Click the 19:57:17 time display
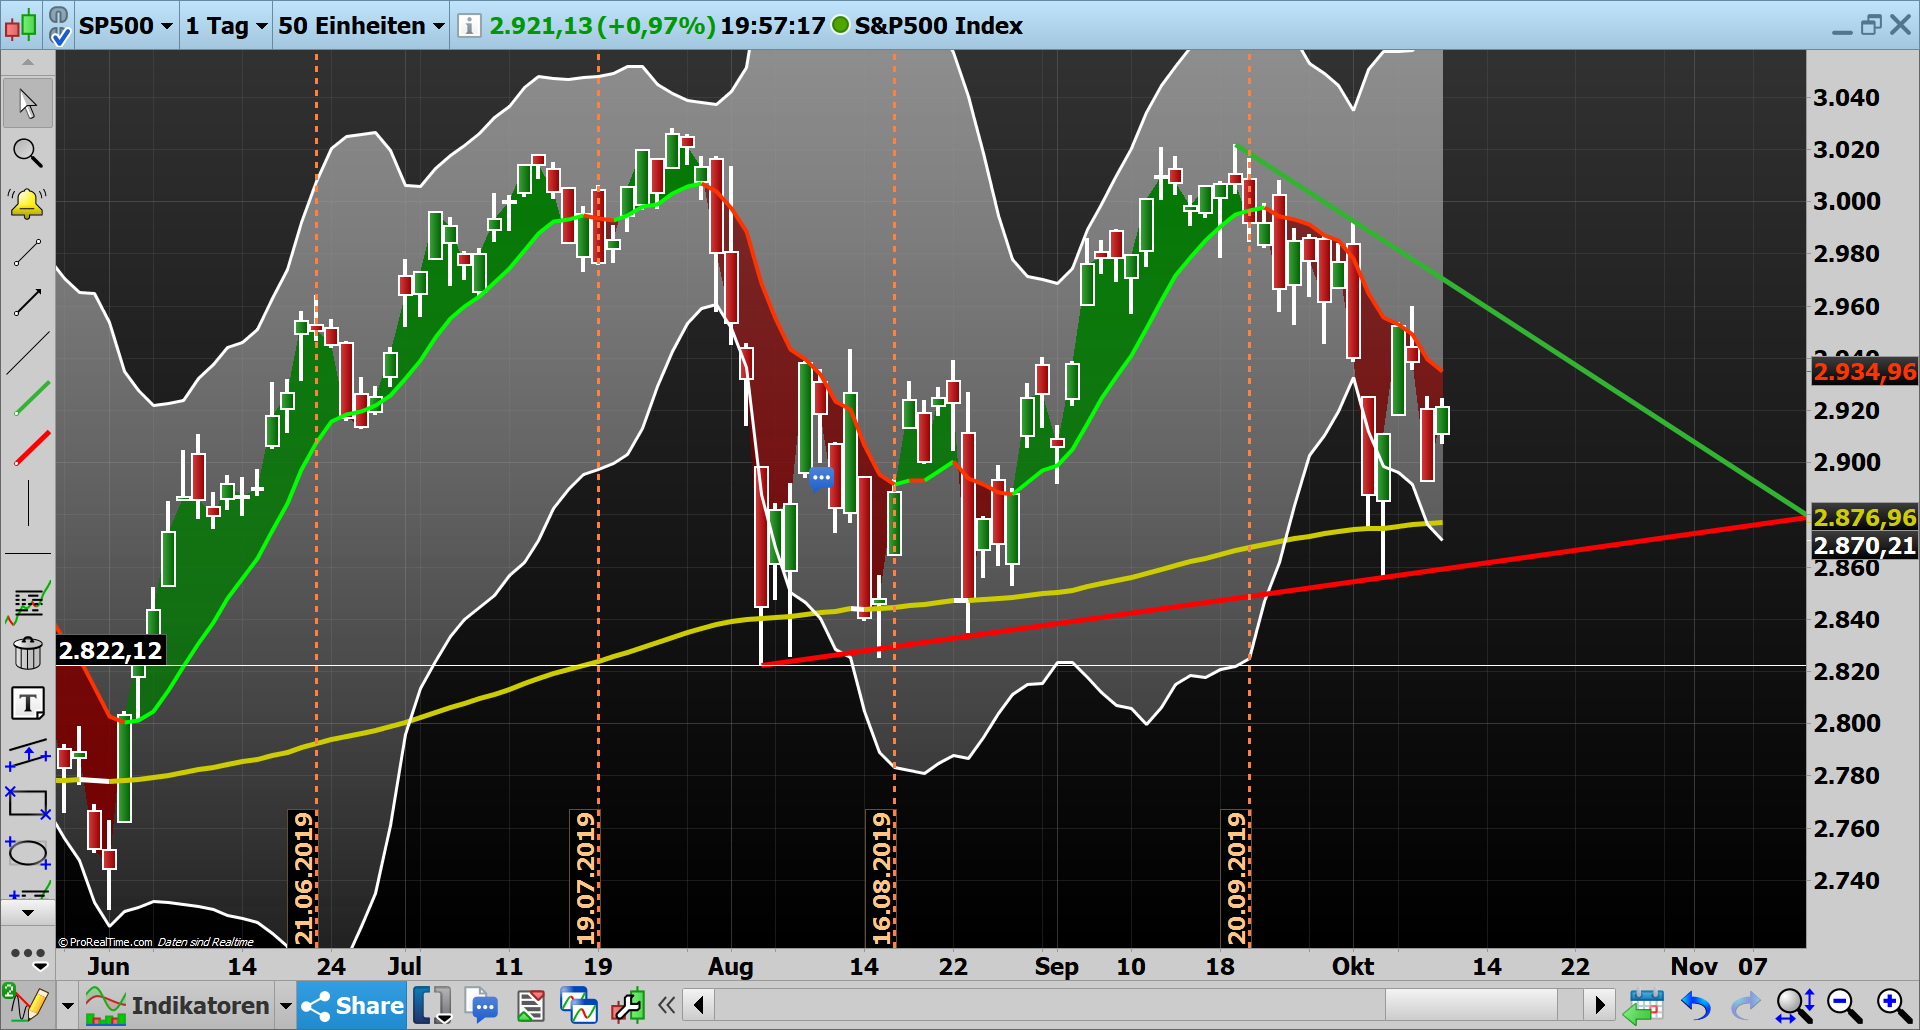Image resolution: width=1920 pixels, height=1030 pixels. [772, 26]
